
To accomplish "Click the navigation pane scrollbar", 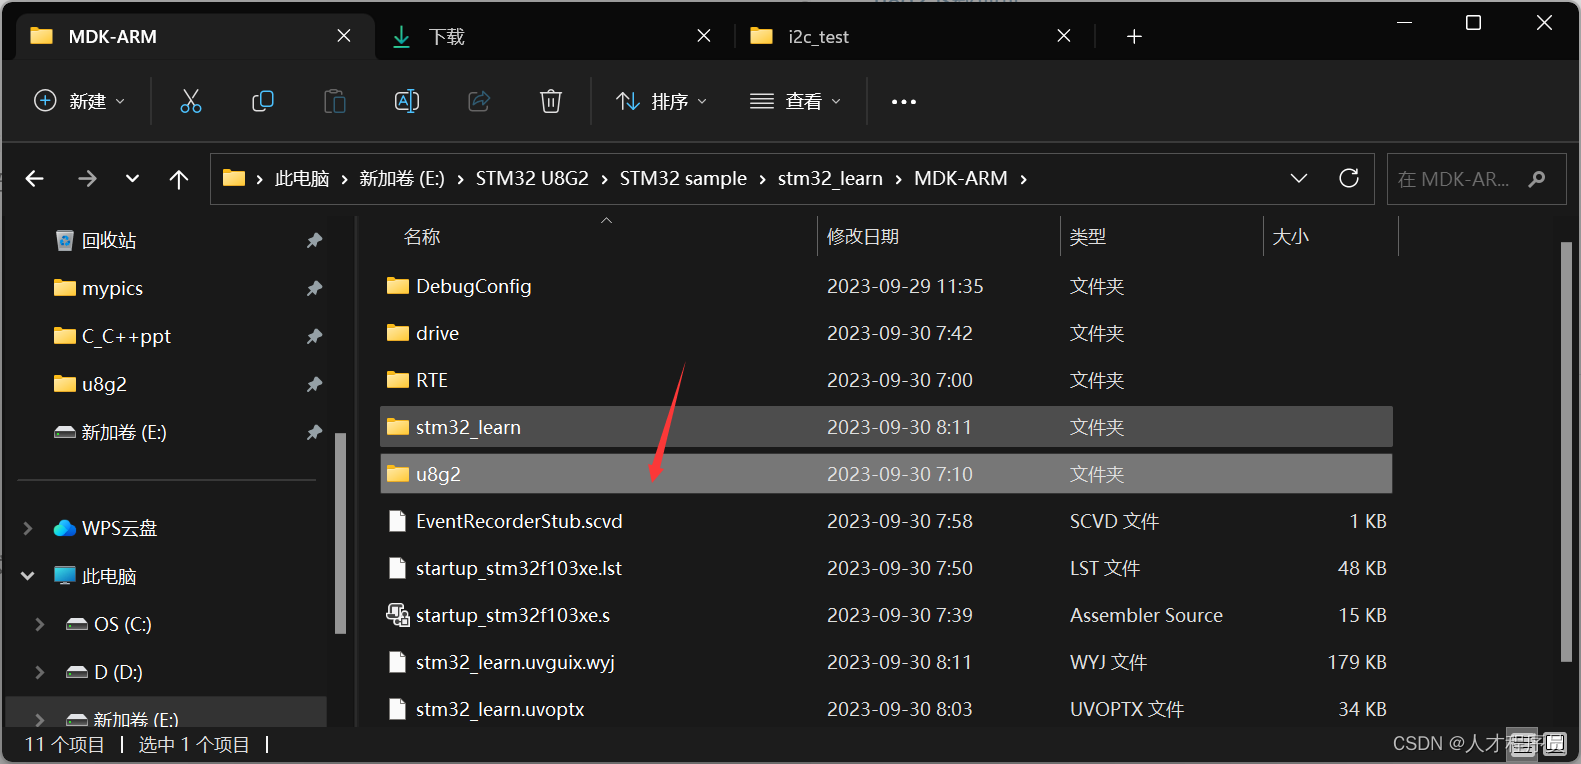I will point(340,533).
